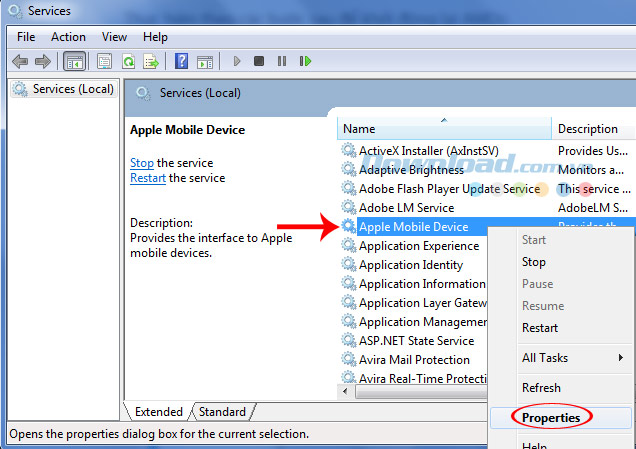Image resolution: width=636 pixels, height=449 pixels.
Task: Open the View menu
Action: (114, 37)
